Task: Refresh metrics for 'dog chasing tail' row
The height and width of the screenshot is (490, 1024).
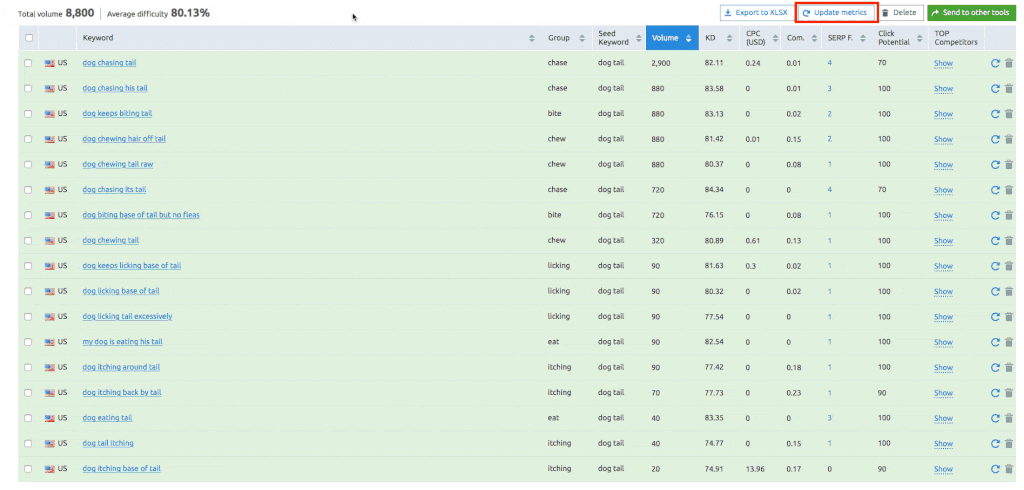Action: [x=995, y=63]
